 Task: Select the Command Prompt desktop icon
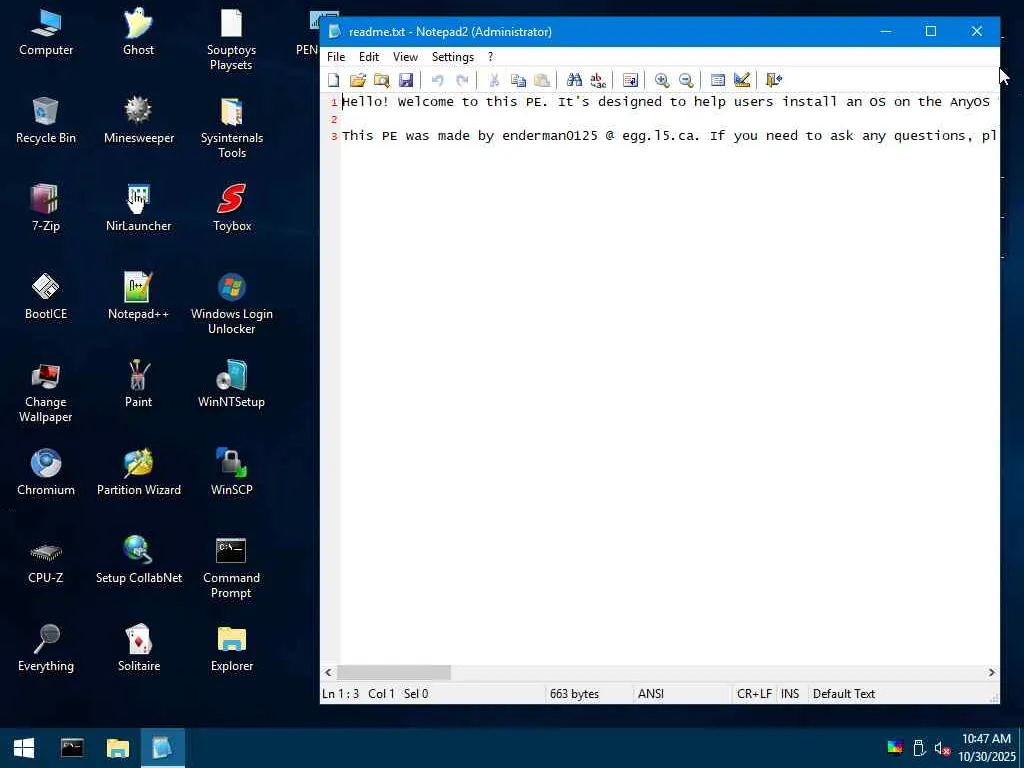(232, 568)
